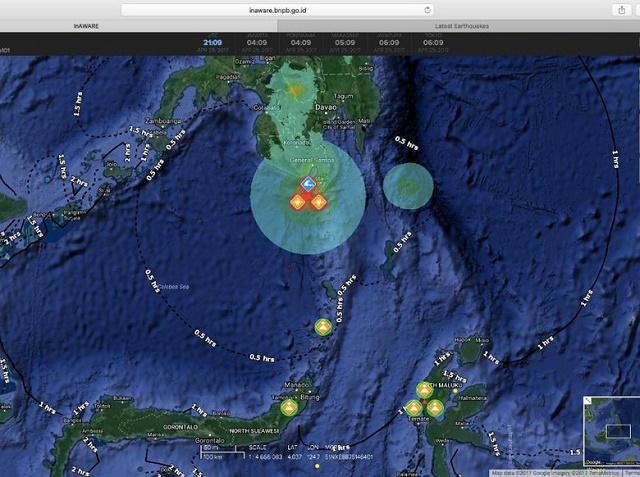Viewport: 640px width, 477px height.
Task: Click the SCALE readout 1:4 668 083
Action: (x=265, y=457)
